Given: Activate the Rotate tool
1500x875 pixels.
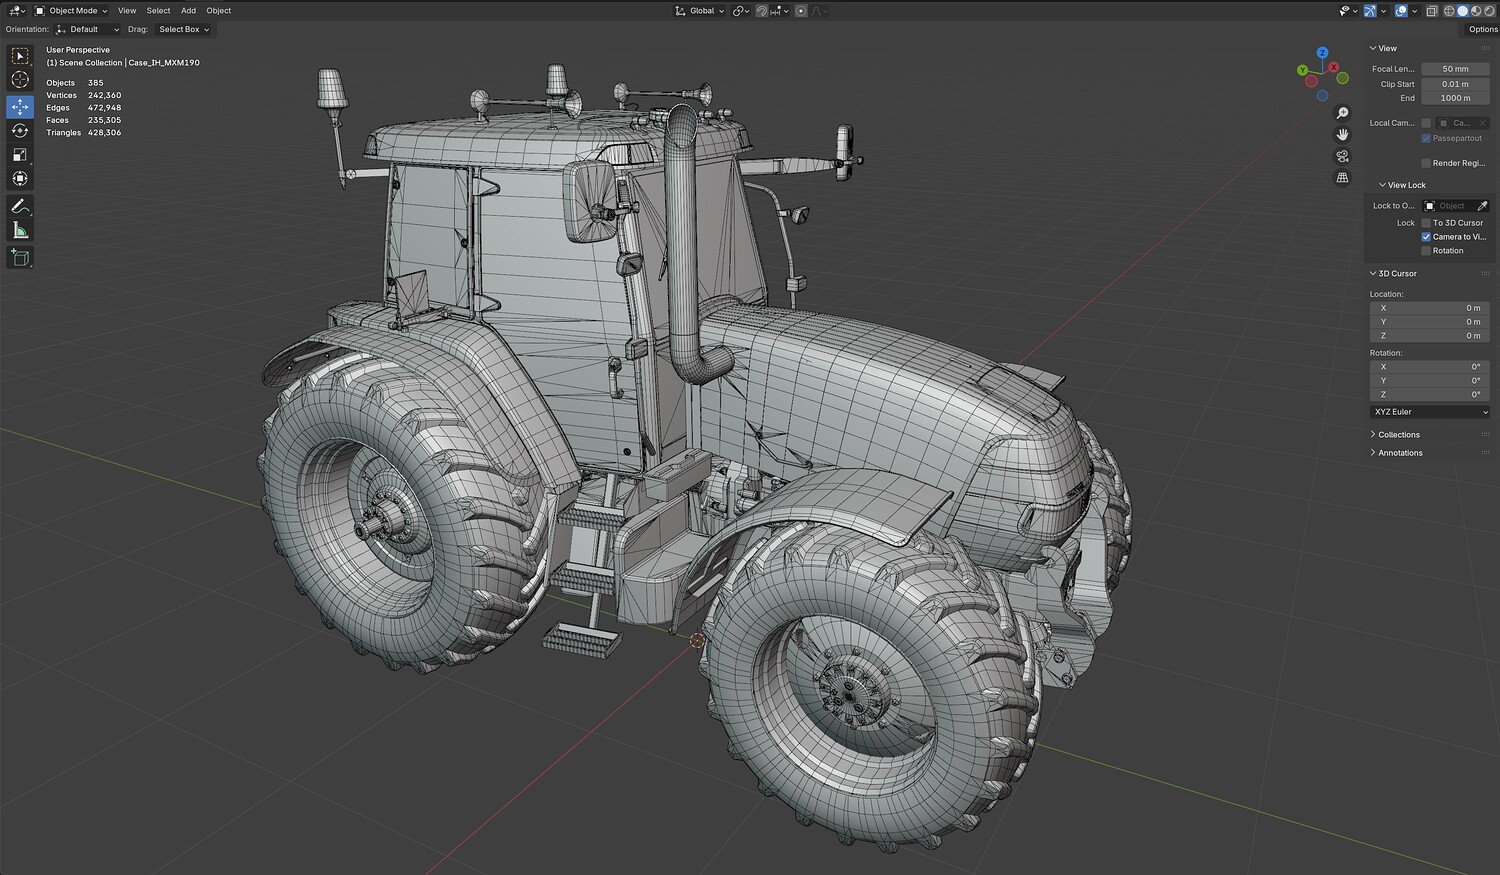Looking at the screenshot, I should 20,130.
